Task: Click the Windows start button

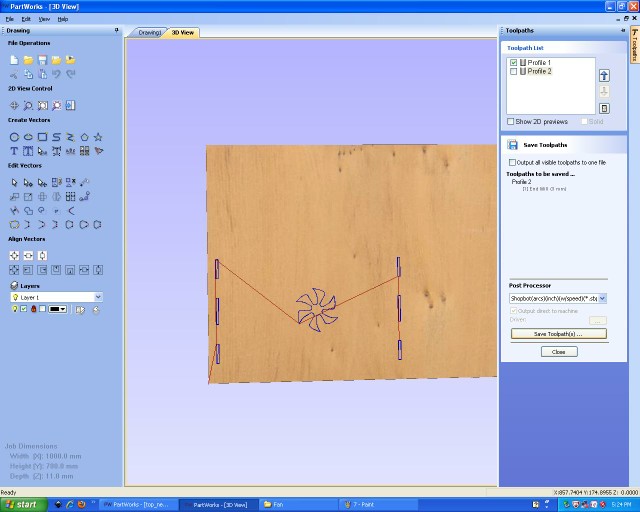Action: pyautogui.click(x=23, y=505)
